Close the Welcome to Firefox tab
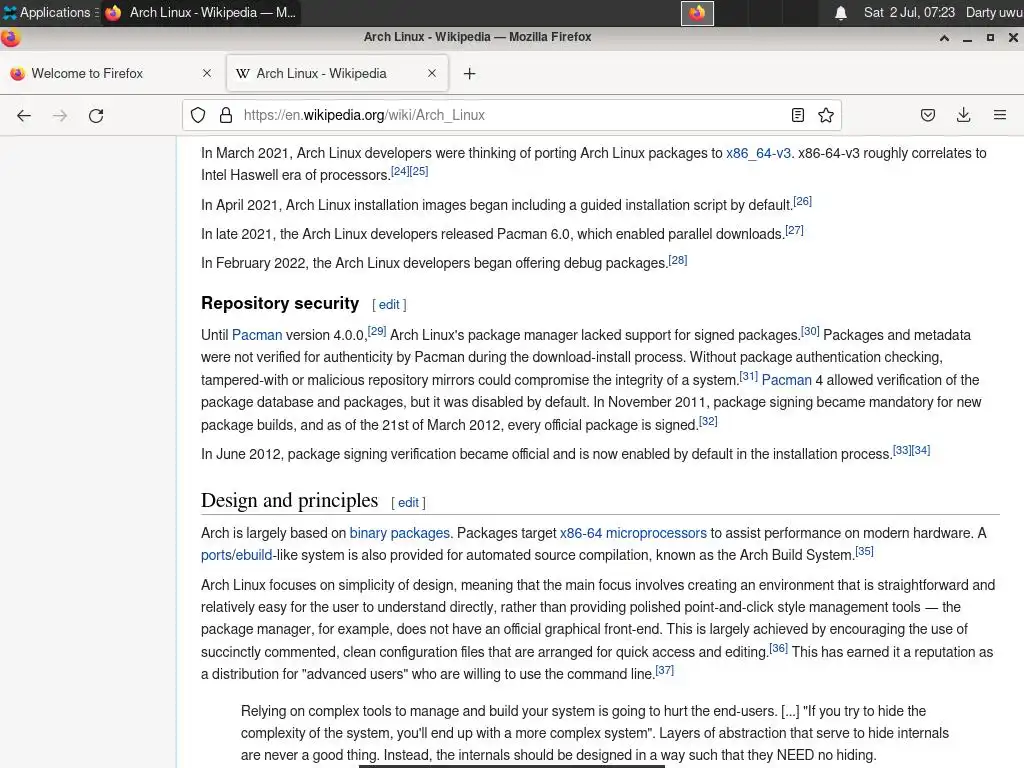Screen dimensions: 1024x768 pyautogui.click(x=207, y=73)
